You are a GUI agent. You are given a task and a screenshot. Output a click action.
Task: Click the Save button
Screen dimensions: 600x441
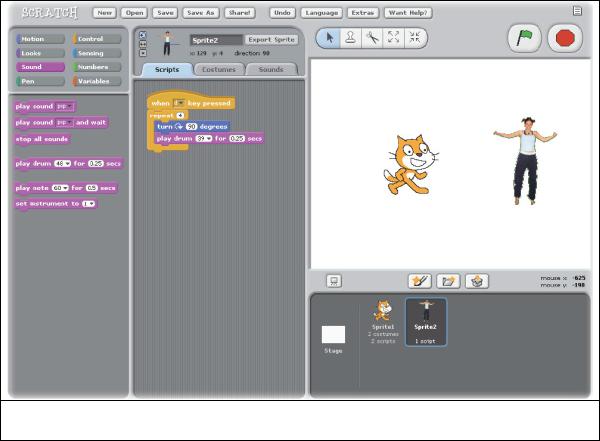point(165,13)
